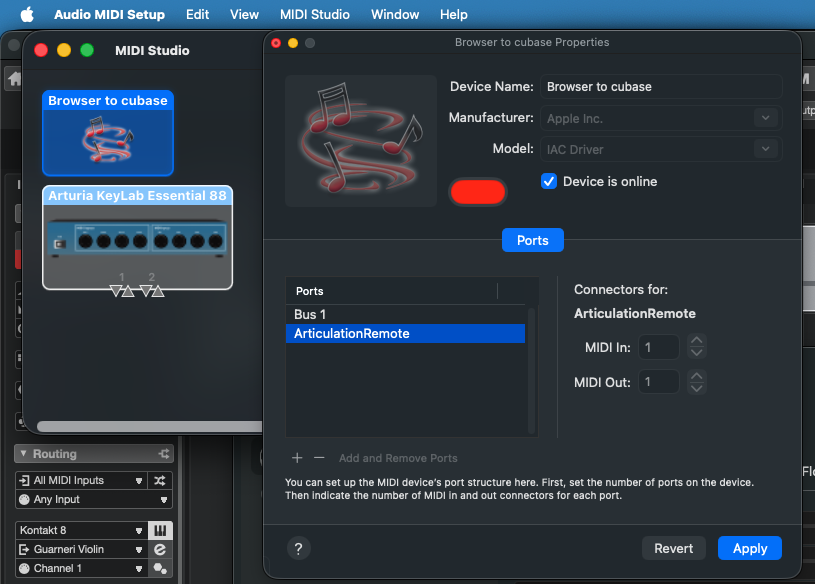This screenshot has height=584, width=815.
Task: Open the Any Input dropdown
Action: pyautogui.click(x=94, y=499)
